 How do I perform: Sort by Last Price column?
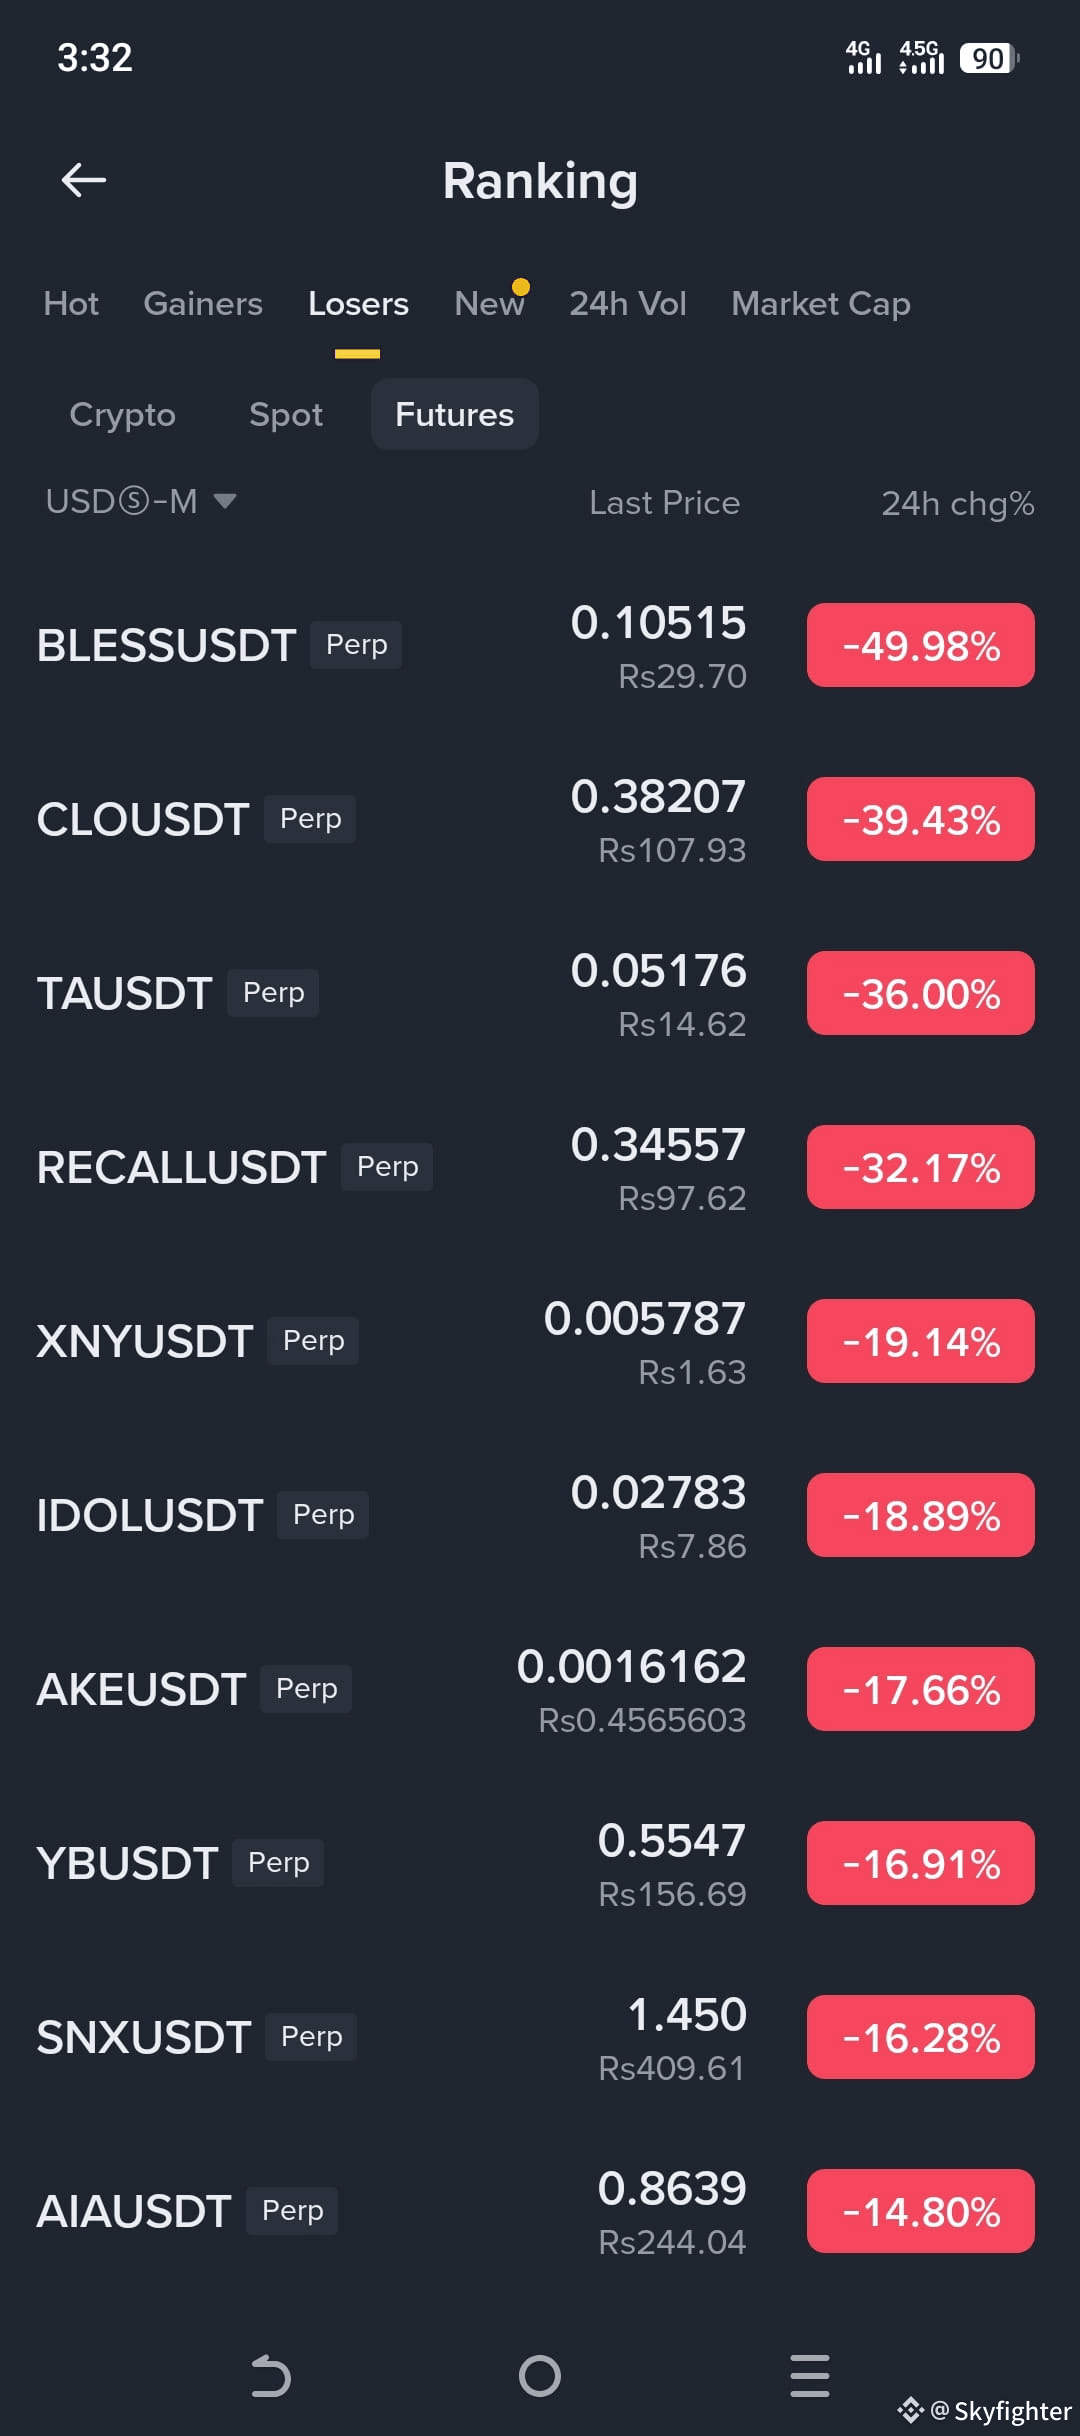tap(664, 502)
